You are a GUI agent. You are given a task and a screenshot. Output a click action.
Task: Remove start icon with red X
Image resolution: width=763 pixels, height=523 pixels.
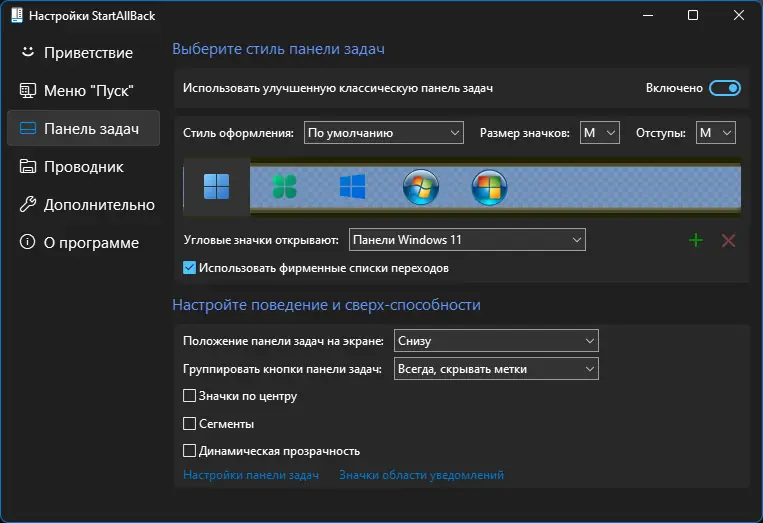point(728,240)
